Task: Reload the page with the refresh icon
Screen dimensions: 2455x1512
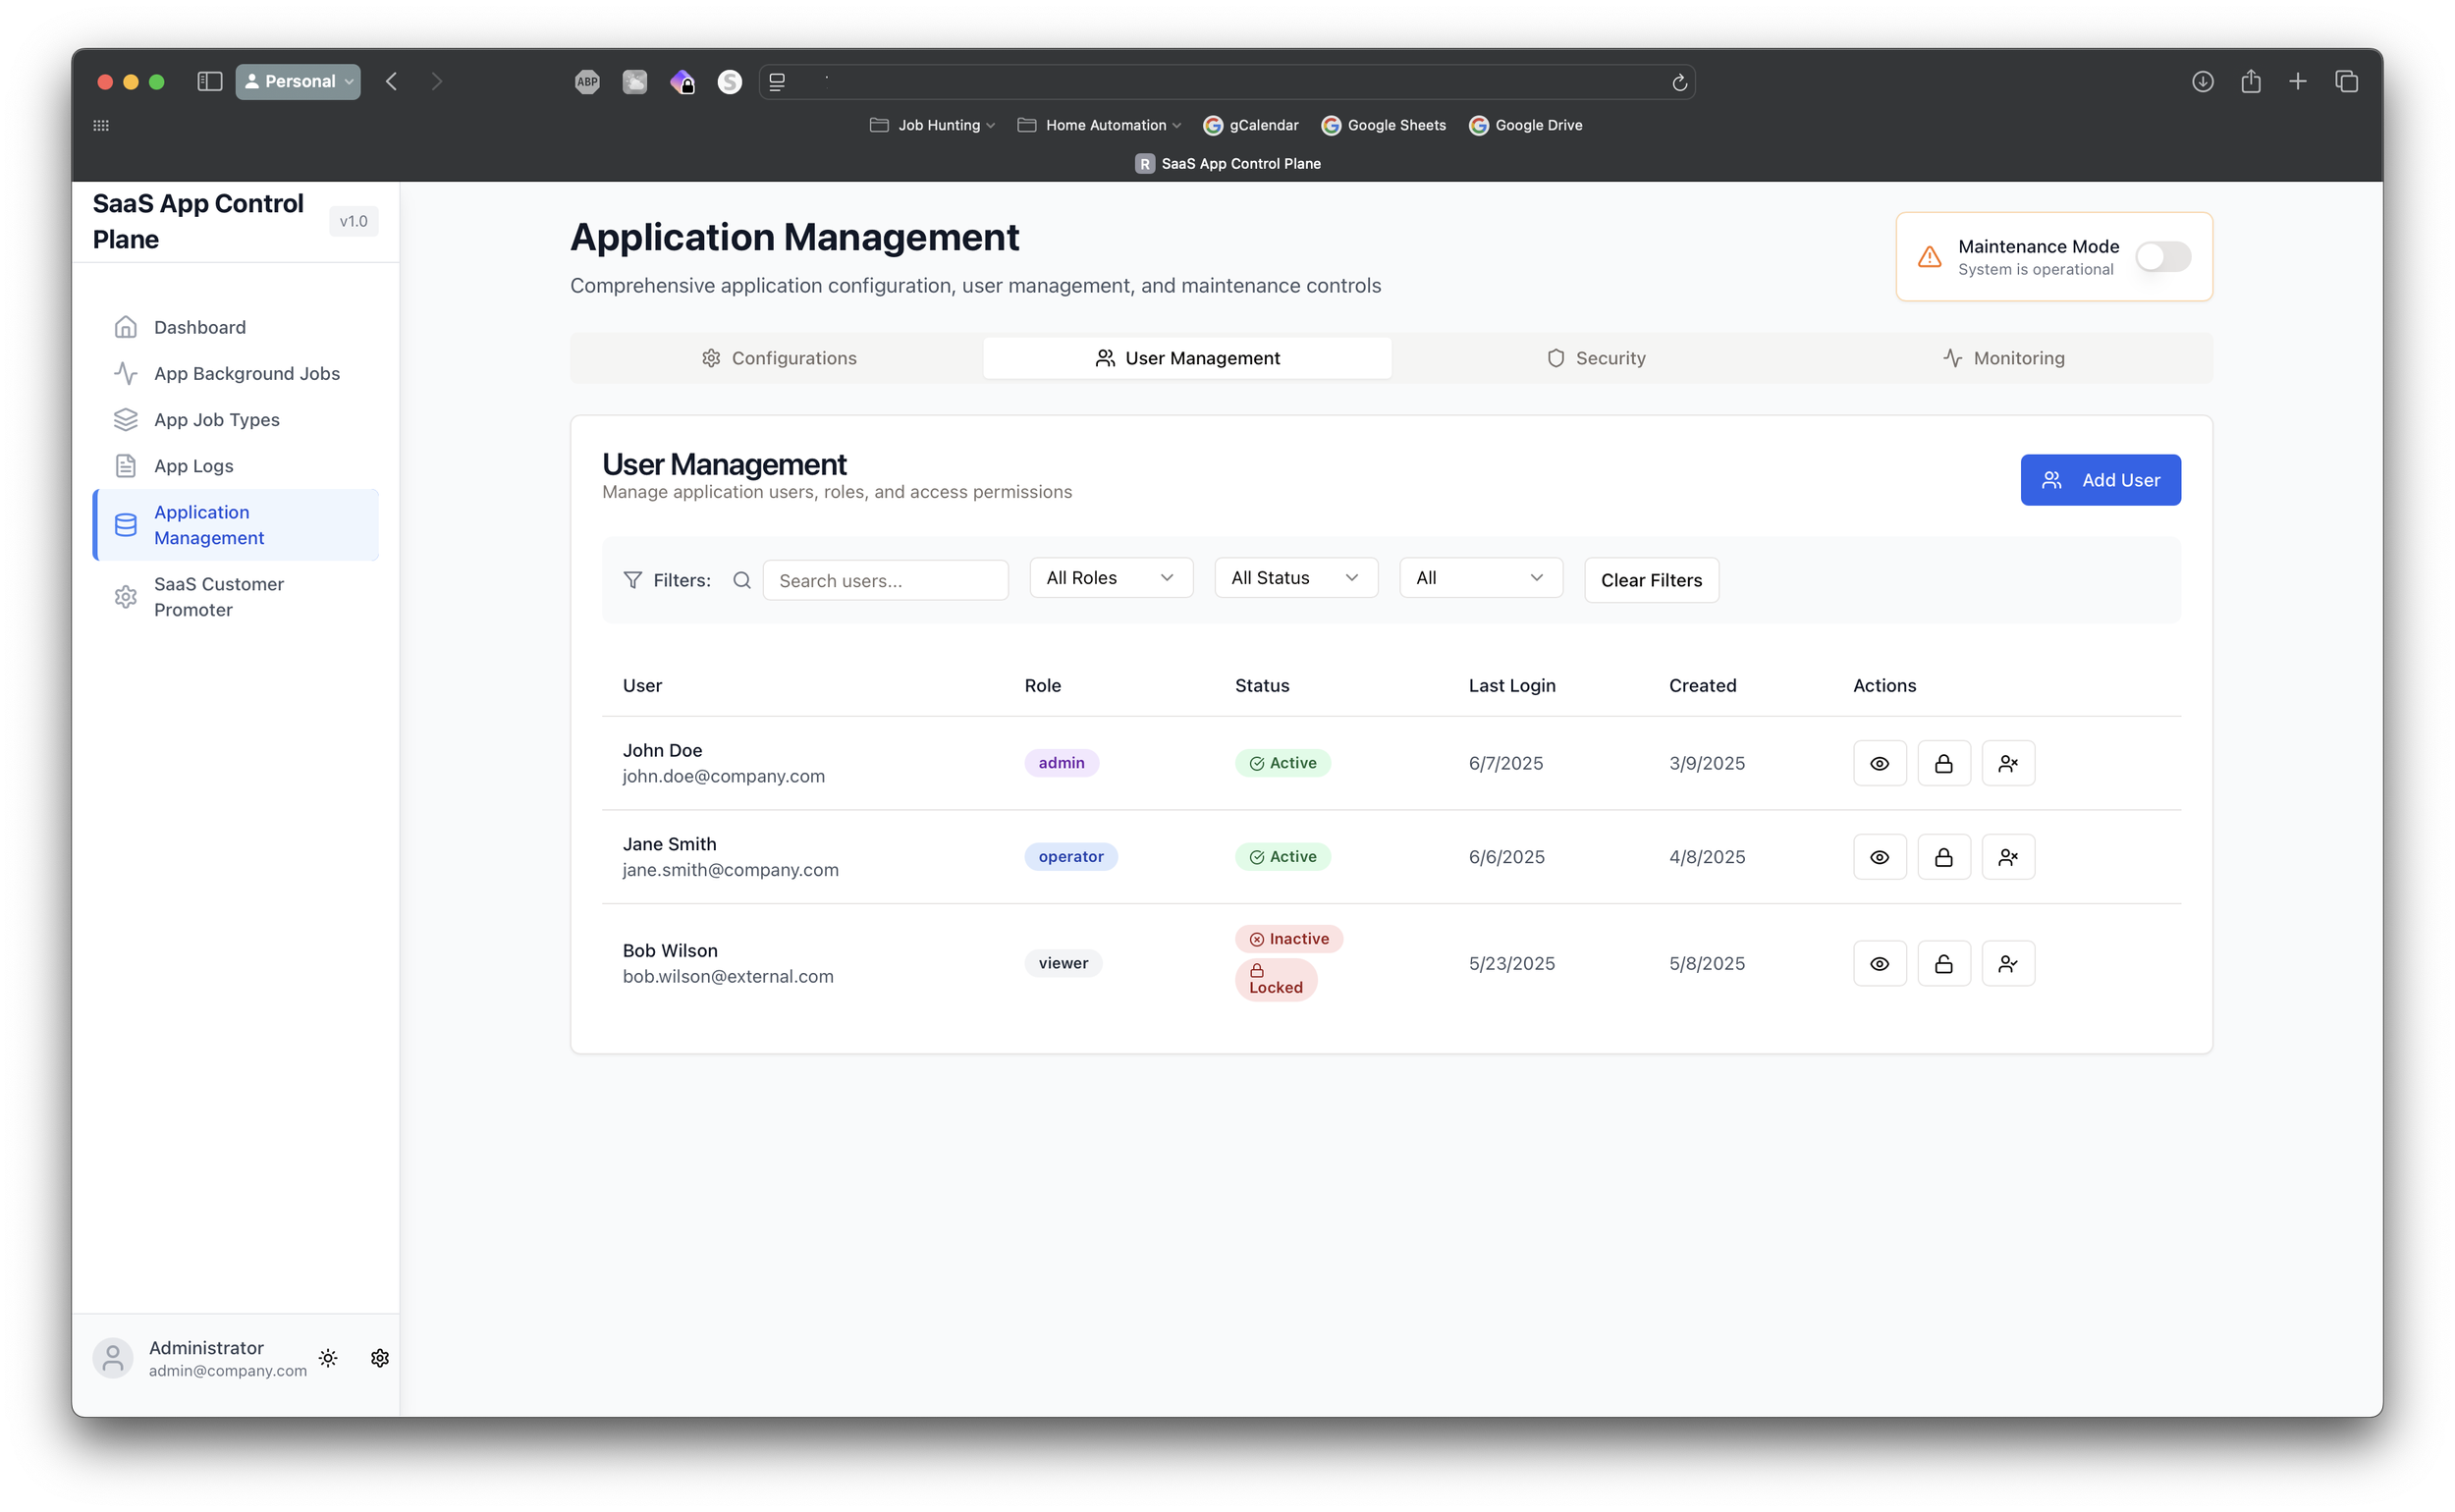Action: tap(1679, 82)
